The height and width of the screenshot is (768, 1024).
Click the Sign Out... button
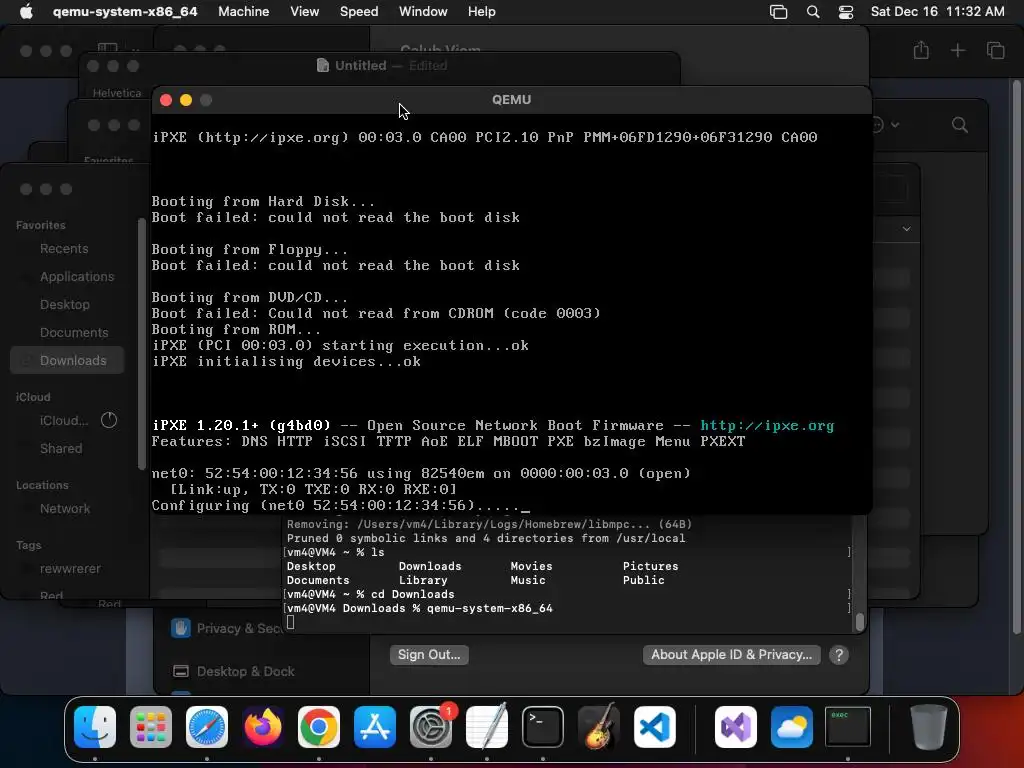point(429,654)
